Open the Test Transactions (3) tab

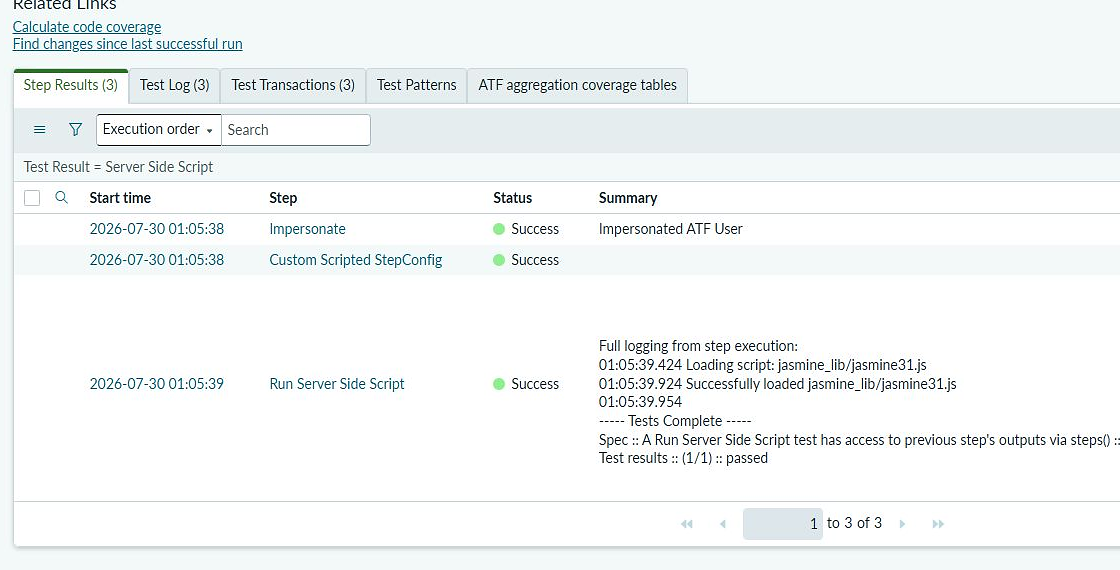[293, 85]
